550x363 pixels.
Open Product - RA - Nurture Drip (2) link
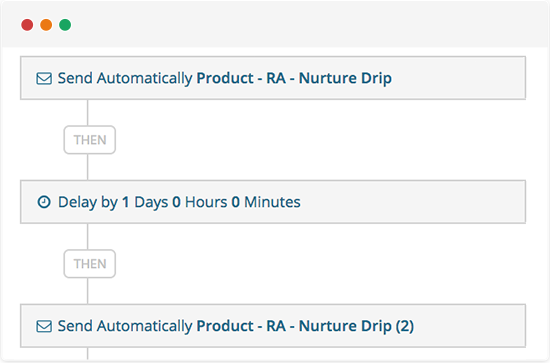[305, 326]
